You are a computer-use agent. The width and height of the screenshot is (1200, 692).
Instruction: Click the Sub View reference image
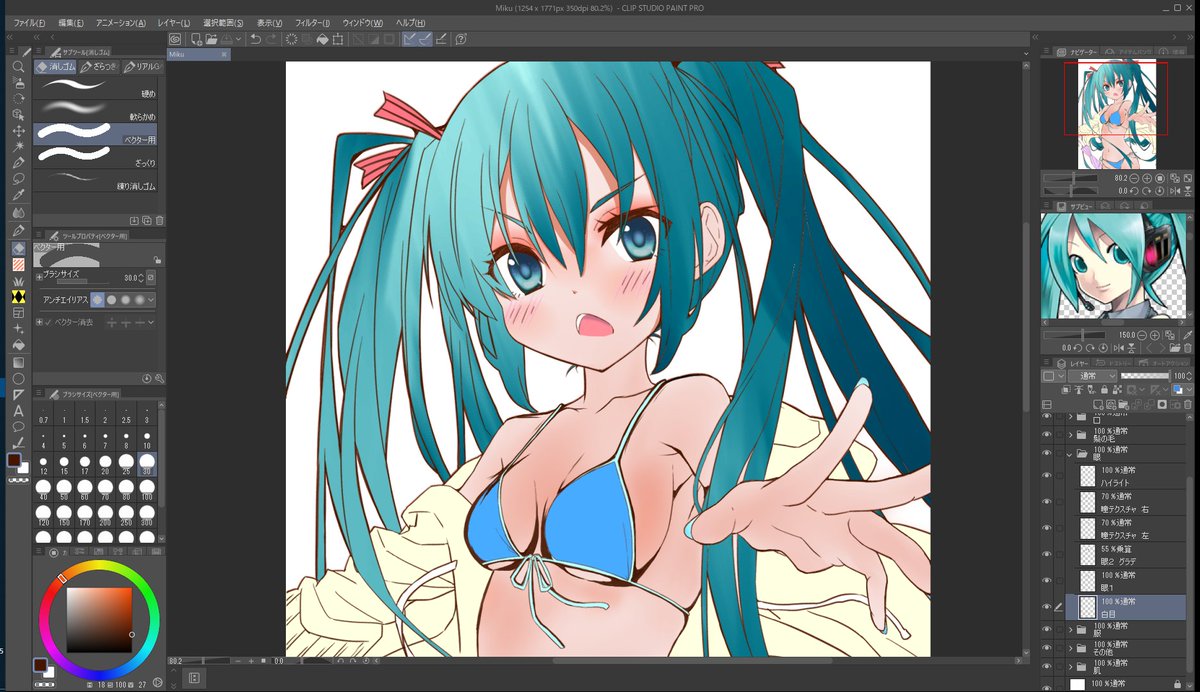coord(1115,265)
